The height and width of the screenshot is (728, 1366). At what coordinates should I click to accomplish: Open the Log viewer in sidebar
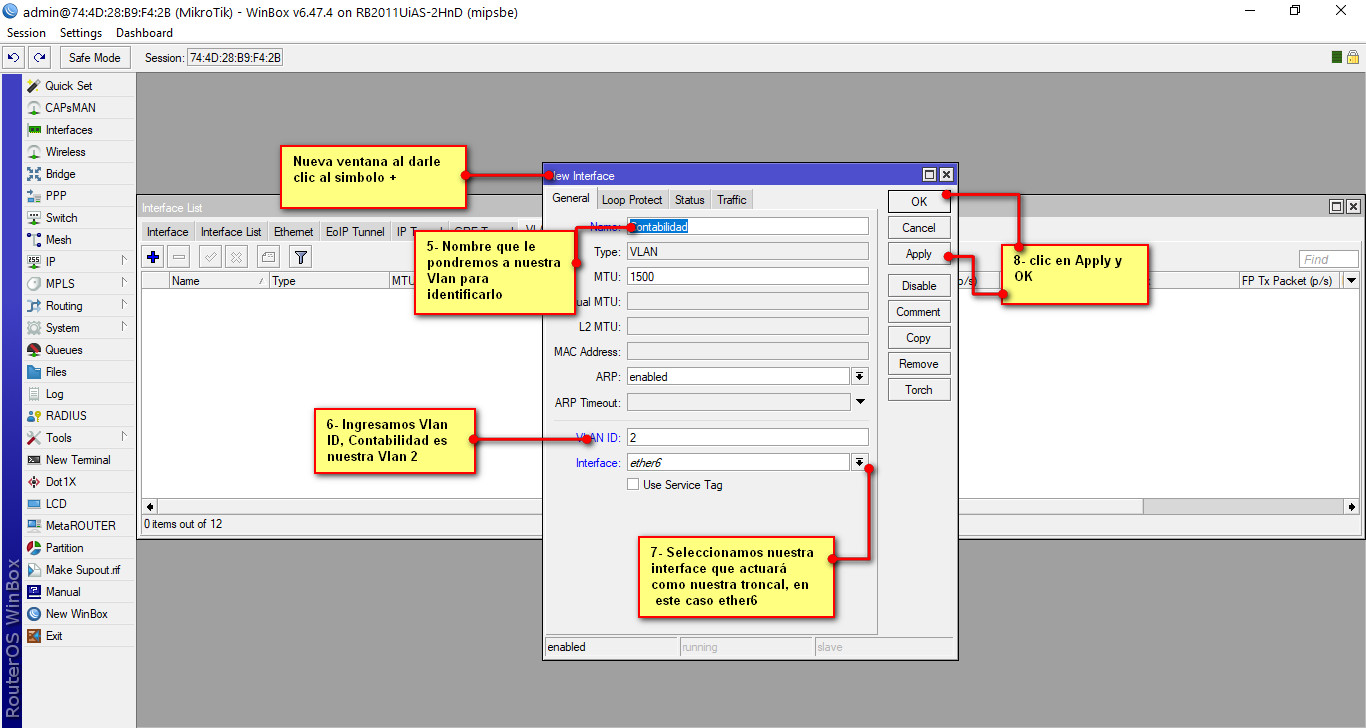click(x=54, y=394)
